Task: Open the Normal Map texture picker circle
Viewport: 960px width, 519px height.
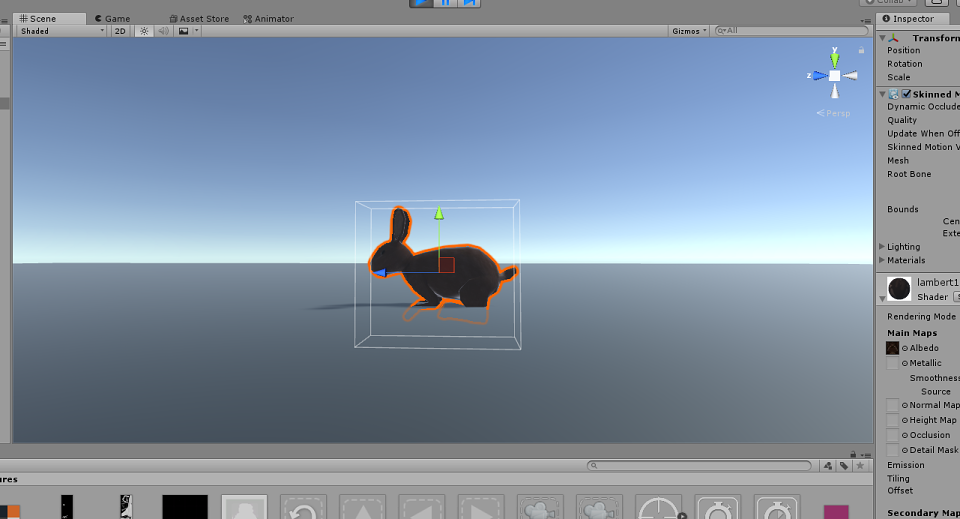Action: tap(905, 405)
